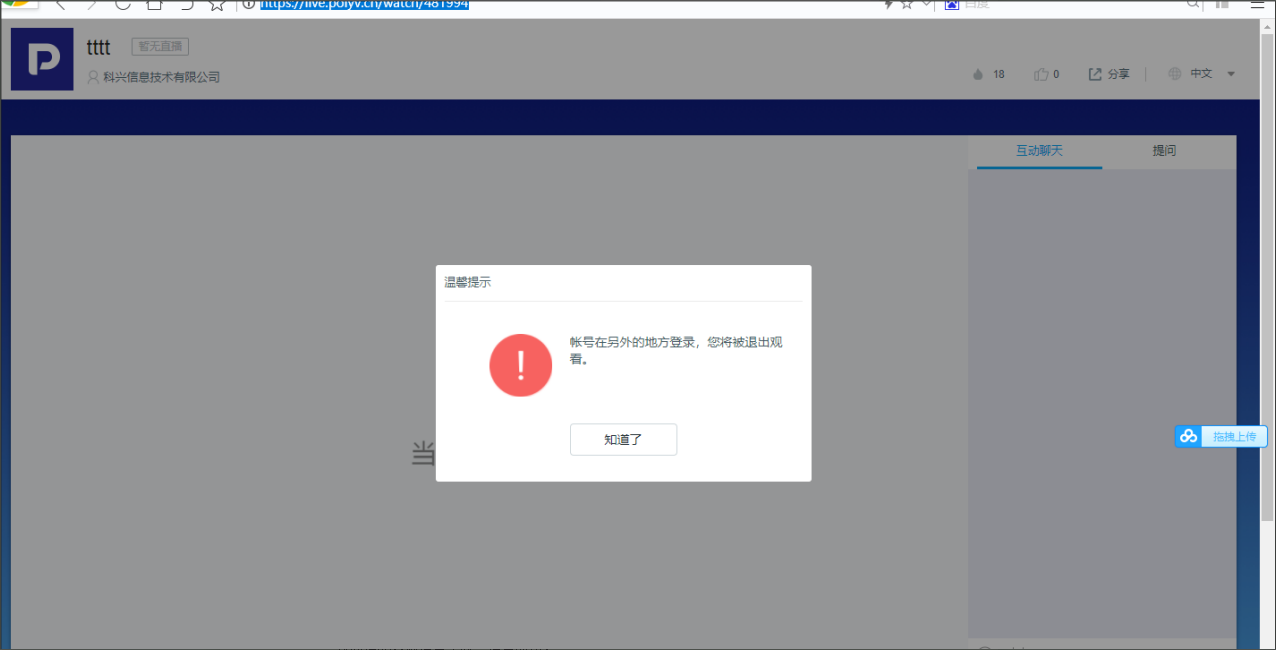The image size is (1276, 650).
Task: Click the thumbs-up like icon
Action: 1041,74
